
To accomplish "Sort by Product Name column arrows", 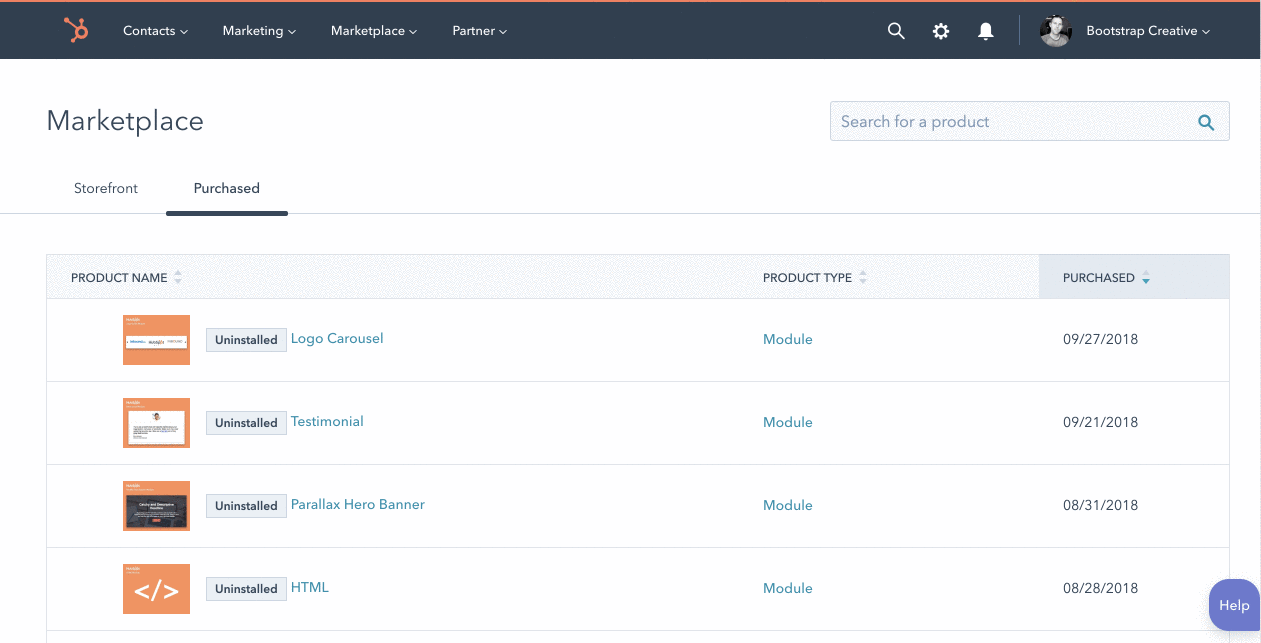I will [x=178, y=278].
